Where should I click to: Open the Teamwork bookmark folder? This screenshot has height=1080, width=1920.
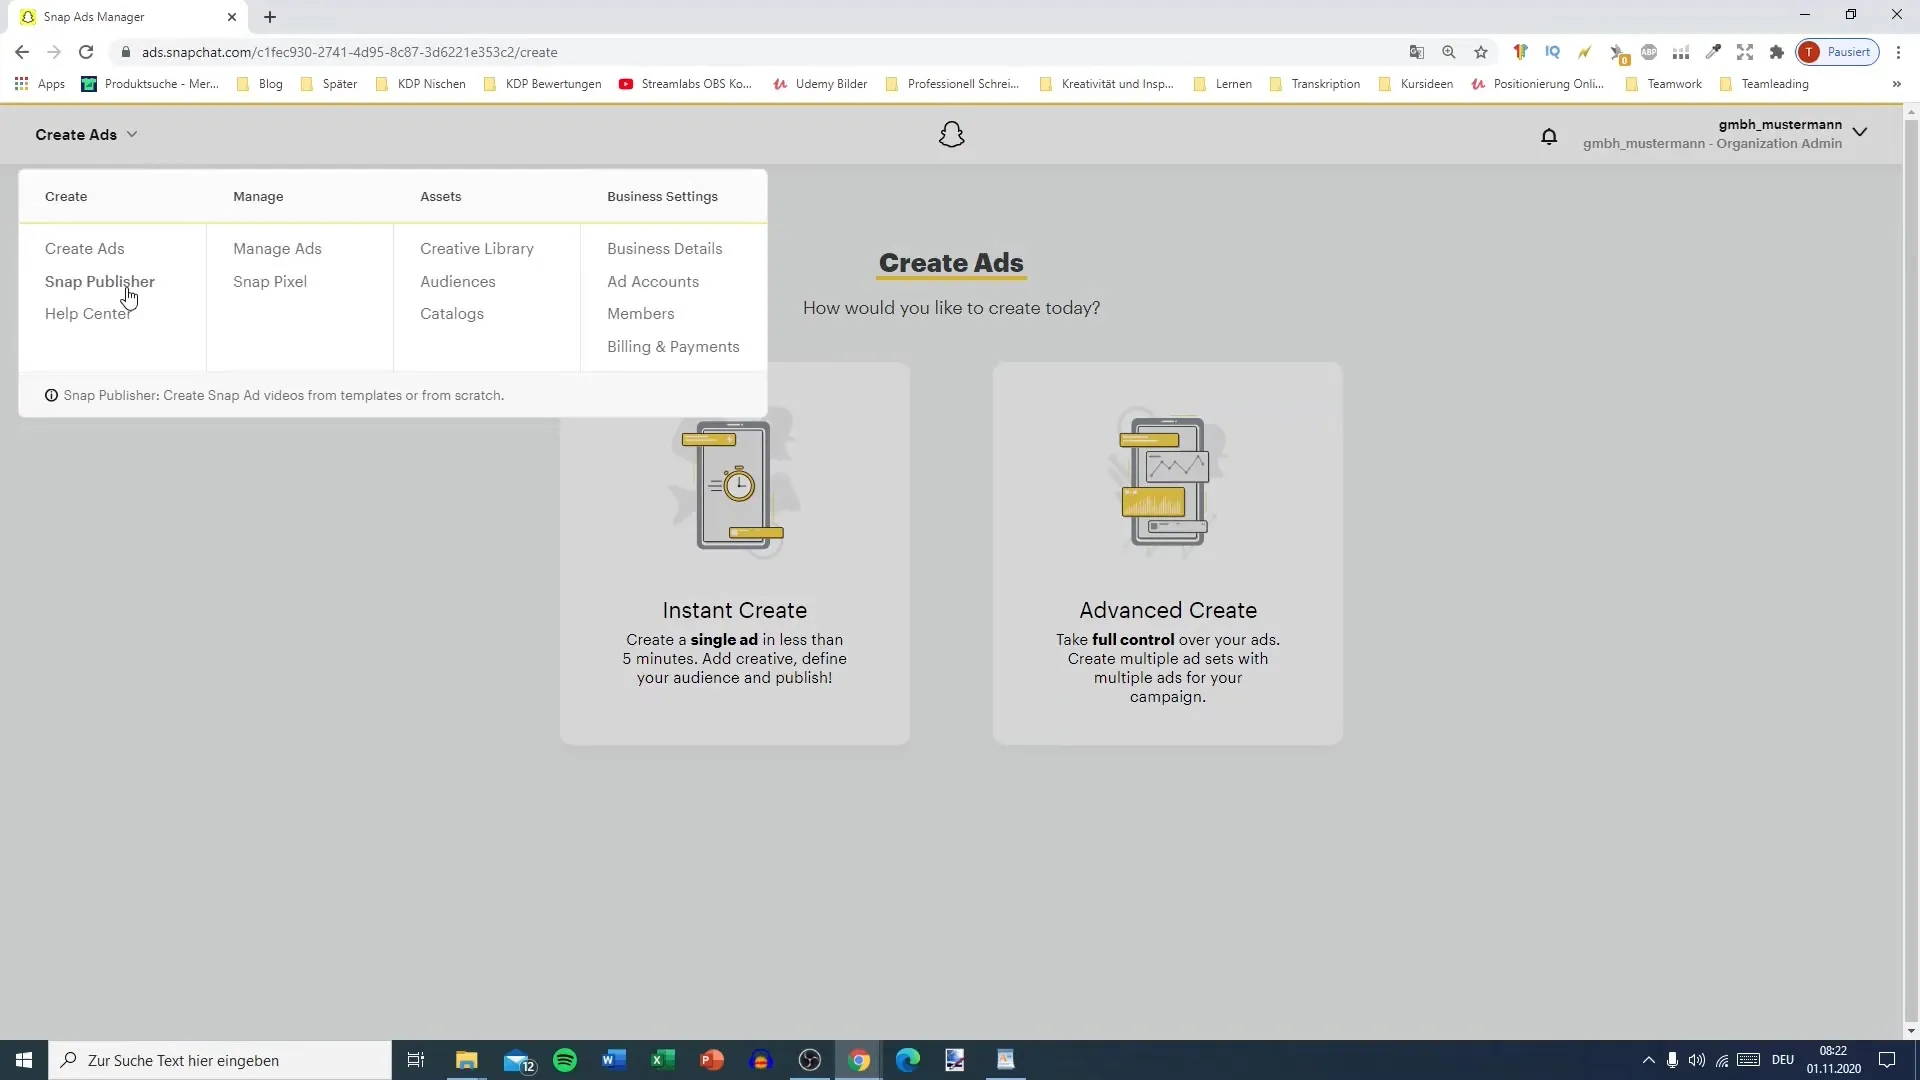click(x=1664, y=84)
